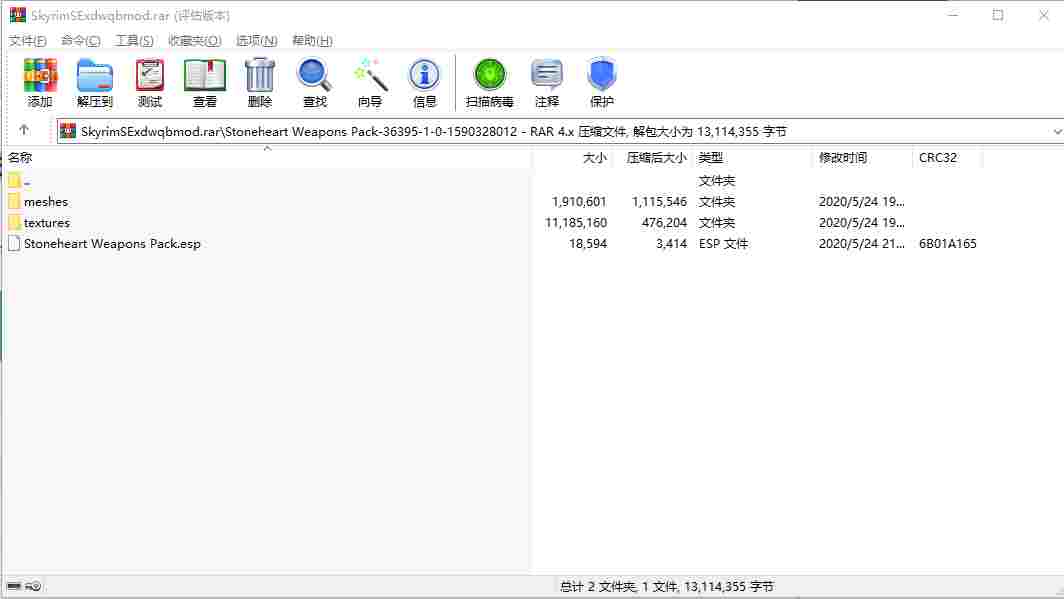The width and height of the screenshot is (1064, 599).
Task: Select the meshes folder icon
Action: (14, 201)
